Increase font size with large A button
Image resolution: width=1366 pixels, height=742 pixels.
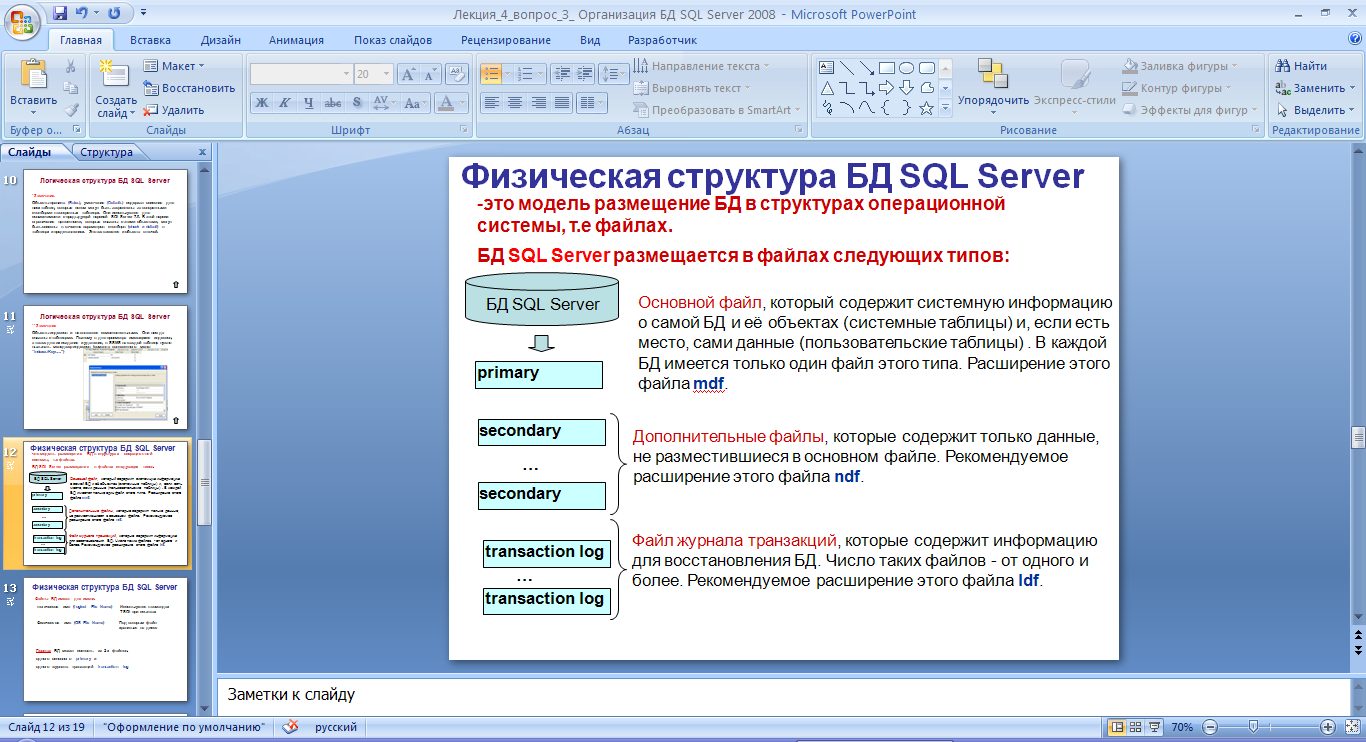pos(408,74)
